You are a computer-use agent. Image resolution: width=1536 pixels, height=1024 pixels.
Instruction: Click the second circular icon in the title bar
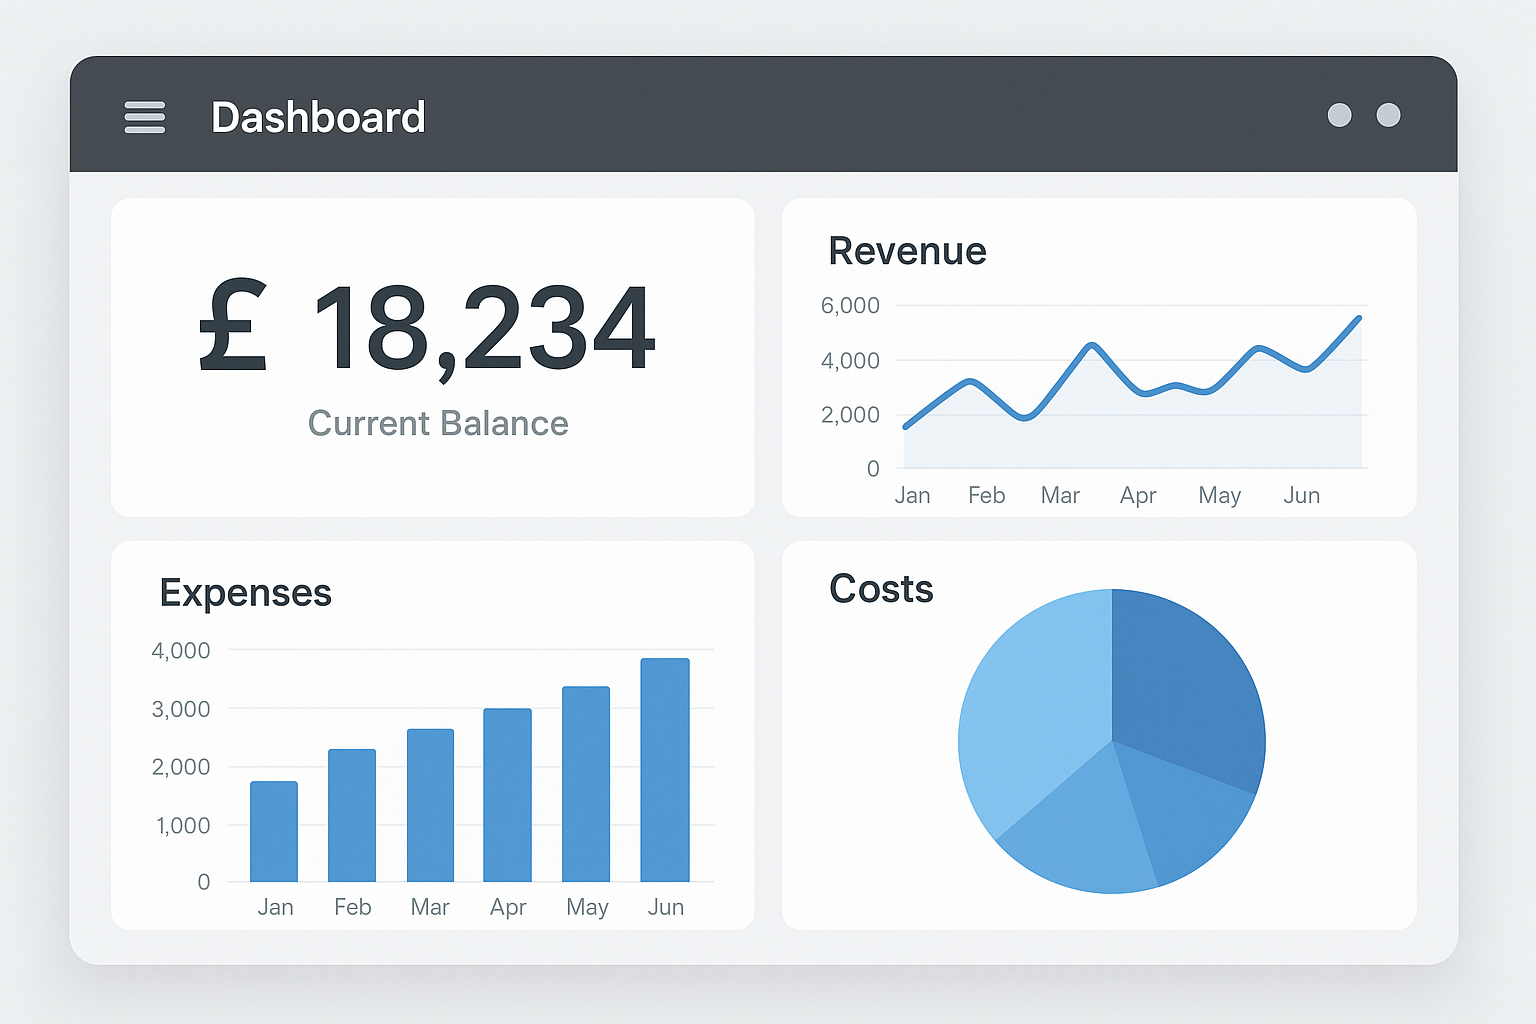point(1389,115)
